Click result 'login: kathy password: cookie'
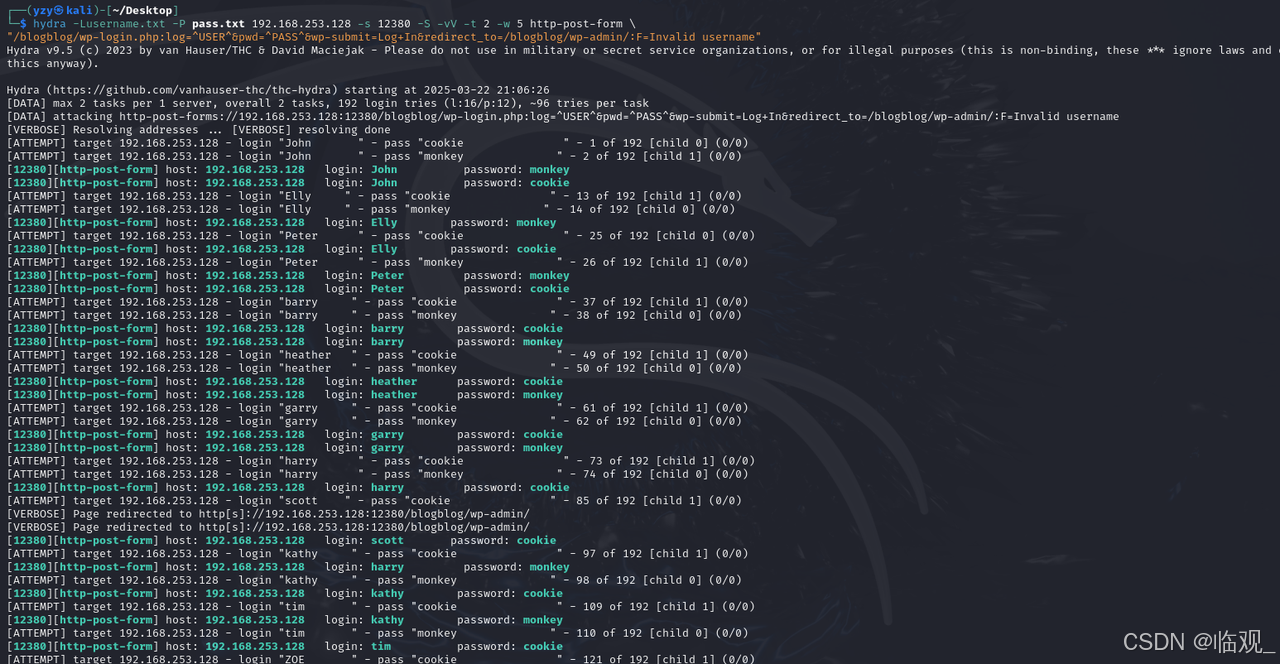1280x664 pixels. click(285, 593)
